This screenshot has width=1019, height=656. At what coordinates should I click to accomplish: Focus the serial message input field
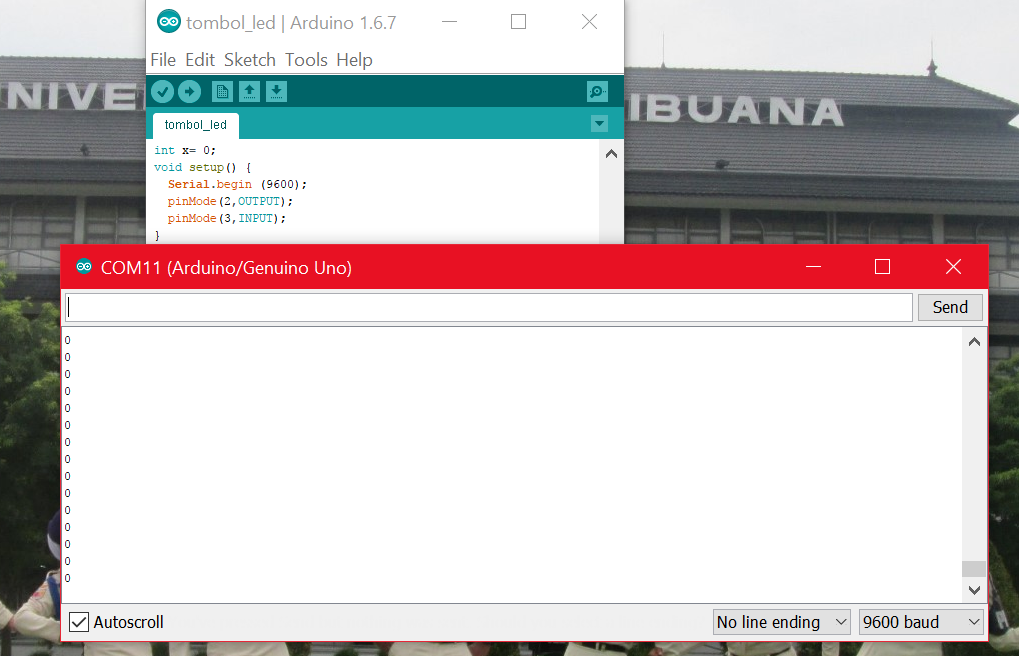(489, 307)
